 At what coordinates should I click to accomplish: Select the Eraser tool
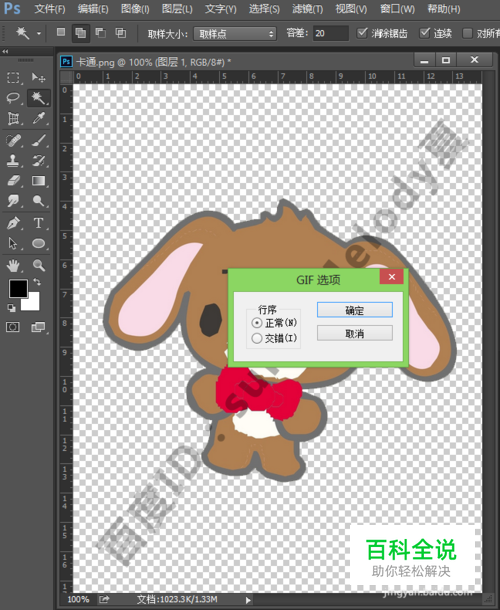(x=13, y=181)
